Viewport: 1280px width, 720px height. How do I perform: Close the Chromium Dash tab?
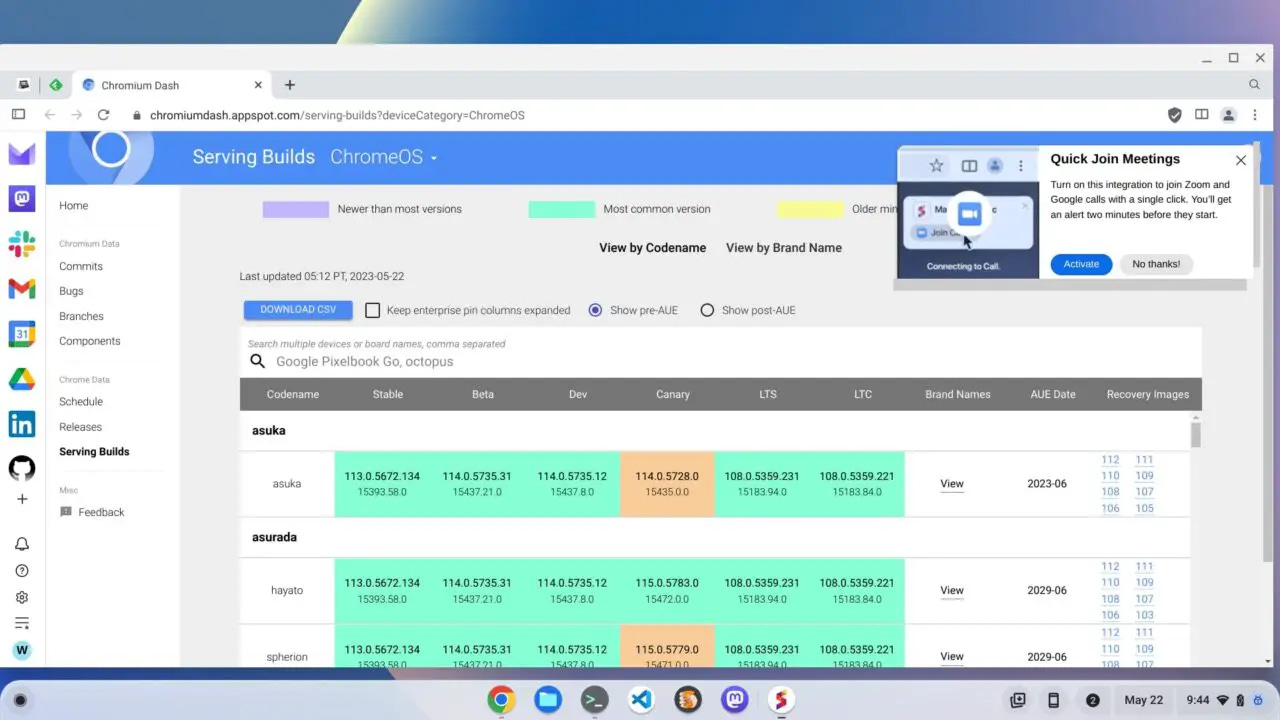(259, 85)
